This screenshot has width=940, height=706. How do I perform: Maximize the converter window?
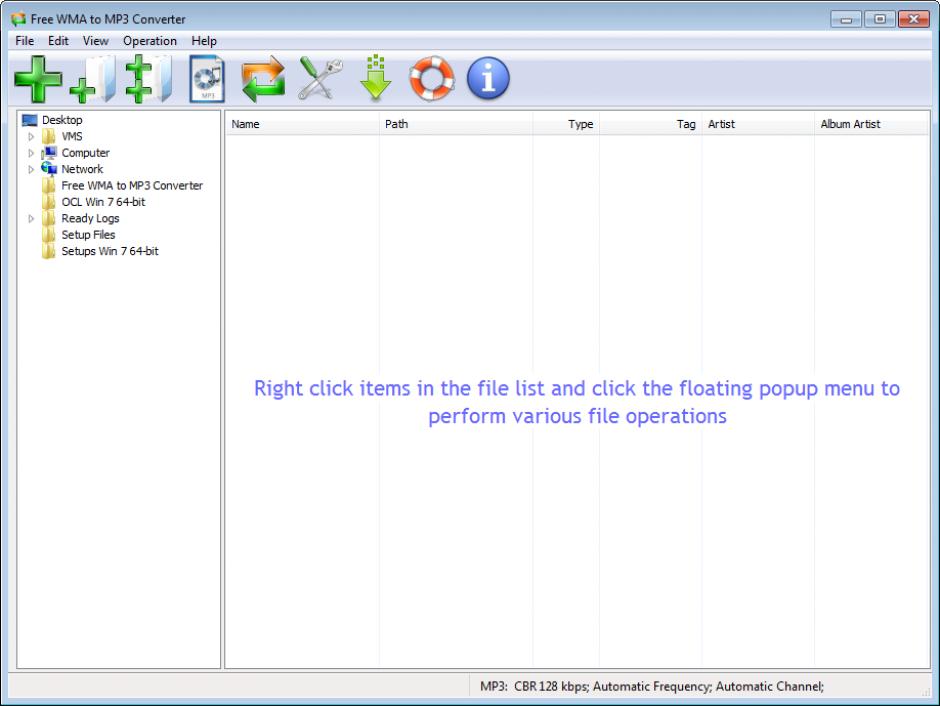coord(879,19)
